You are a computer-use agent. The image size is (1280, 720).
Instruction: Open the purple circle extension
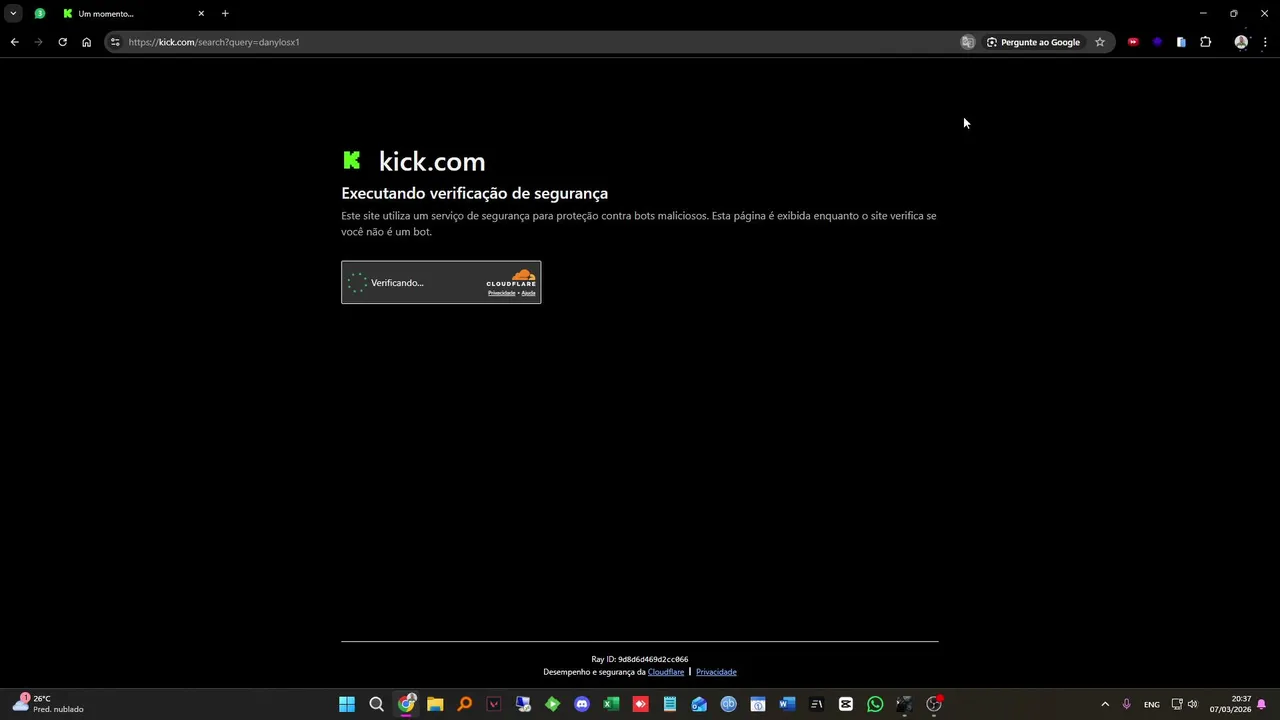(x=1157, y=42)
